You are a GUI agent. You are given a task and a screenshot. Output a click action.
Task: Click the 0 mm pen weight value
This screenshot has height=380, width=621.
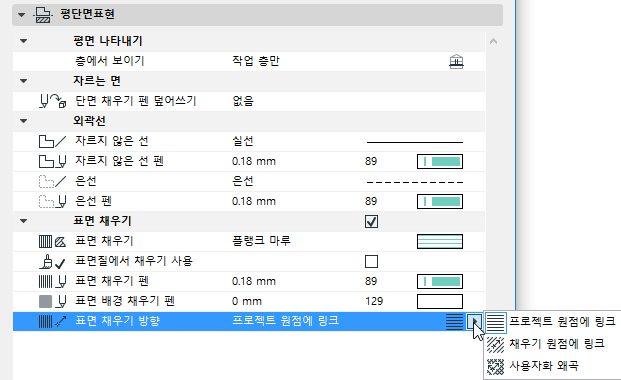click(247, 301)
